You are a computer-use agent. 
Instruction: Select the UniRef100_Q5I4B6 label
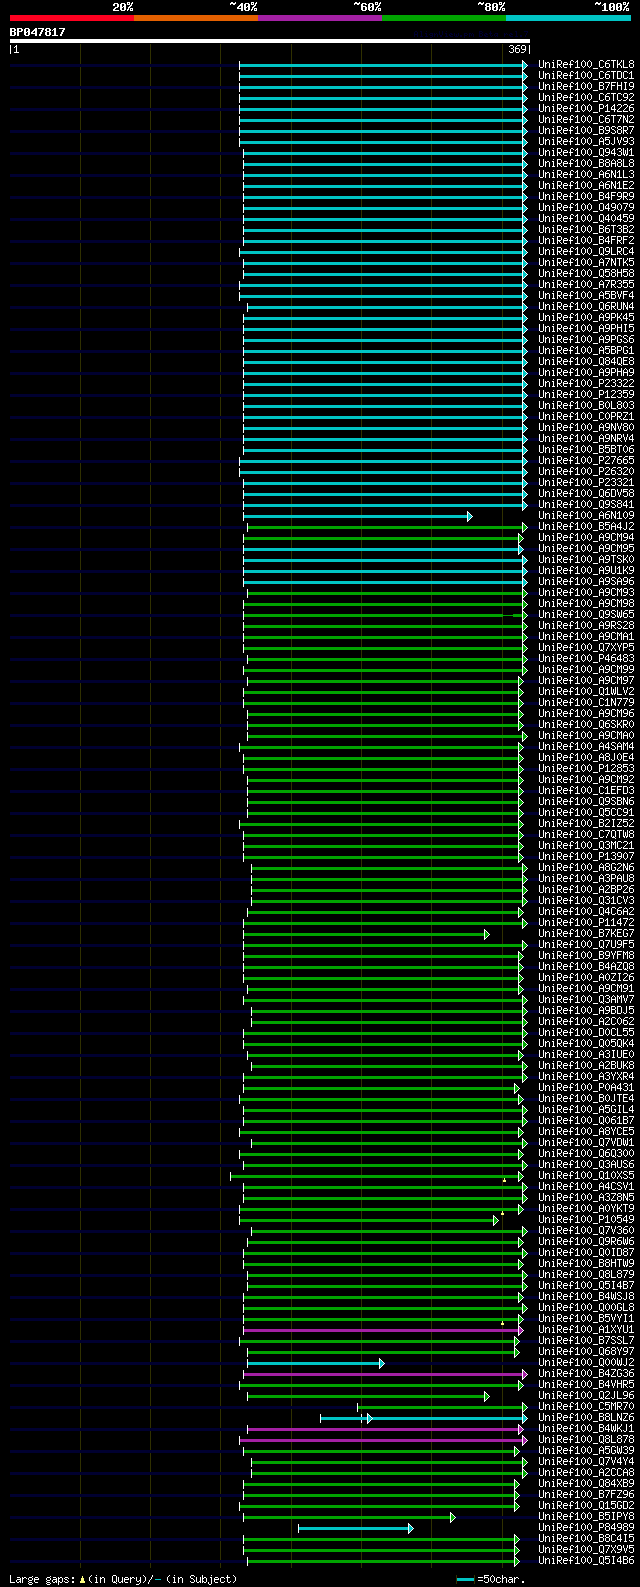coord(586,1561)
